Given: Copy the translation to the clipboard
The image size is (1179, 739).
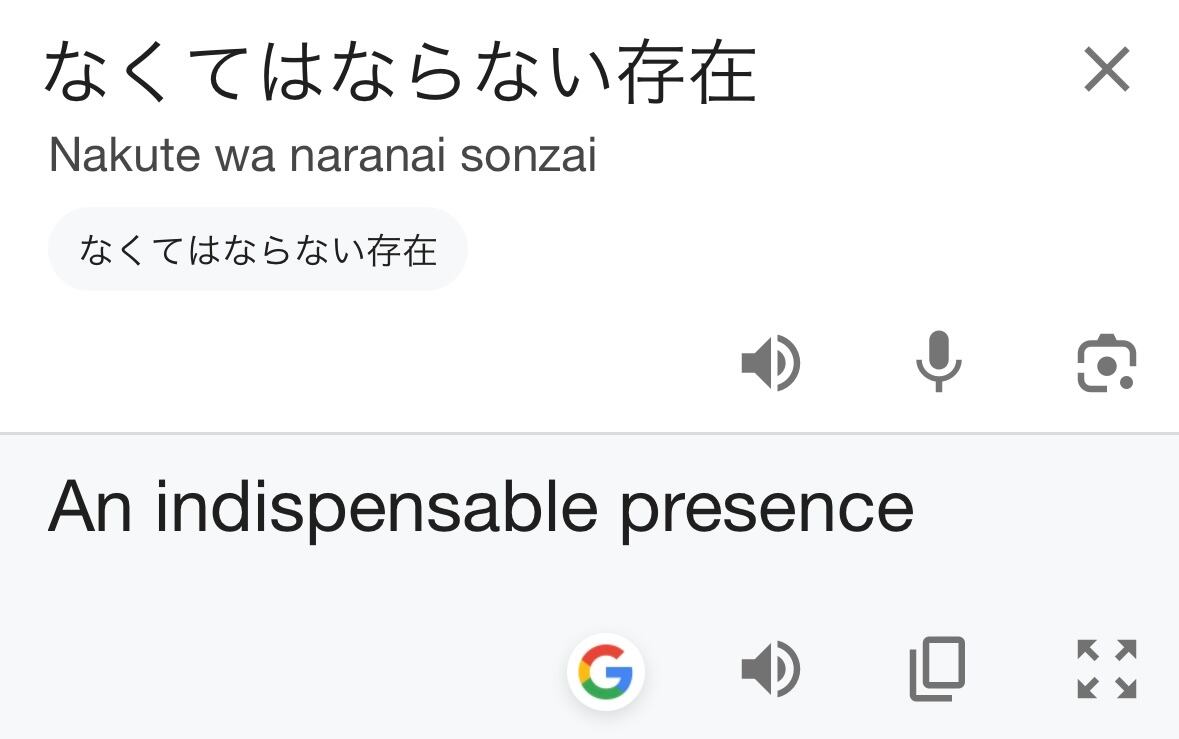Looking at the screenshot, I should point(938,669).
